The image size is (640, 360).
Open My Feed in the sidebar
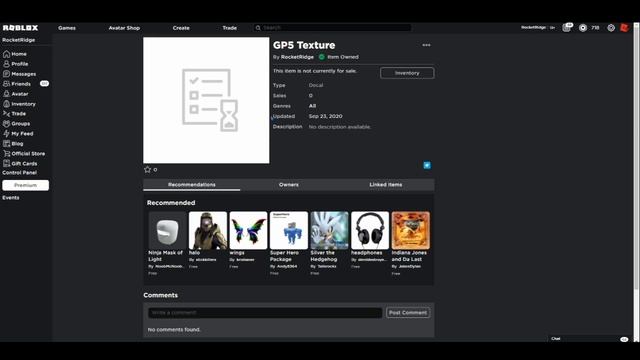tap(18, 133)
